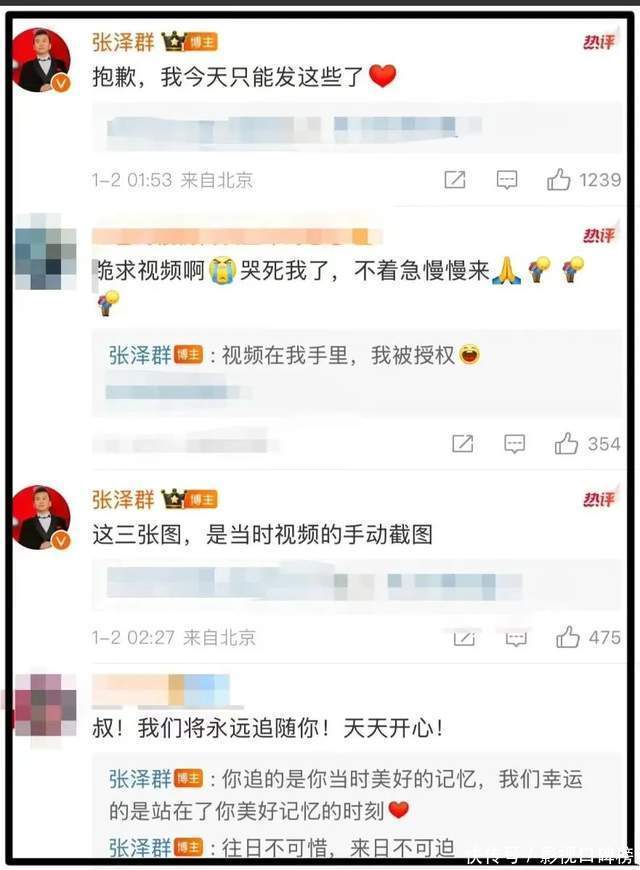The width and height of the screenshot is (640, 870).
Task: Open the blurred avatar of second commenter
Action: coord(46,251)
